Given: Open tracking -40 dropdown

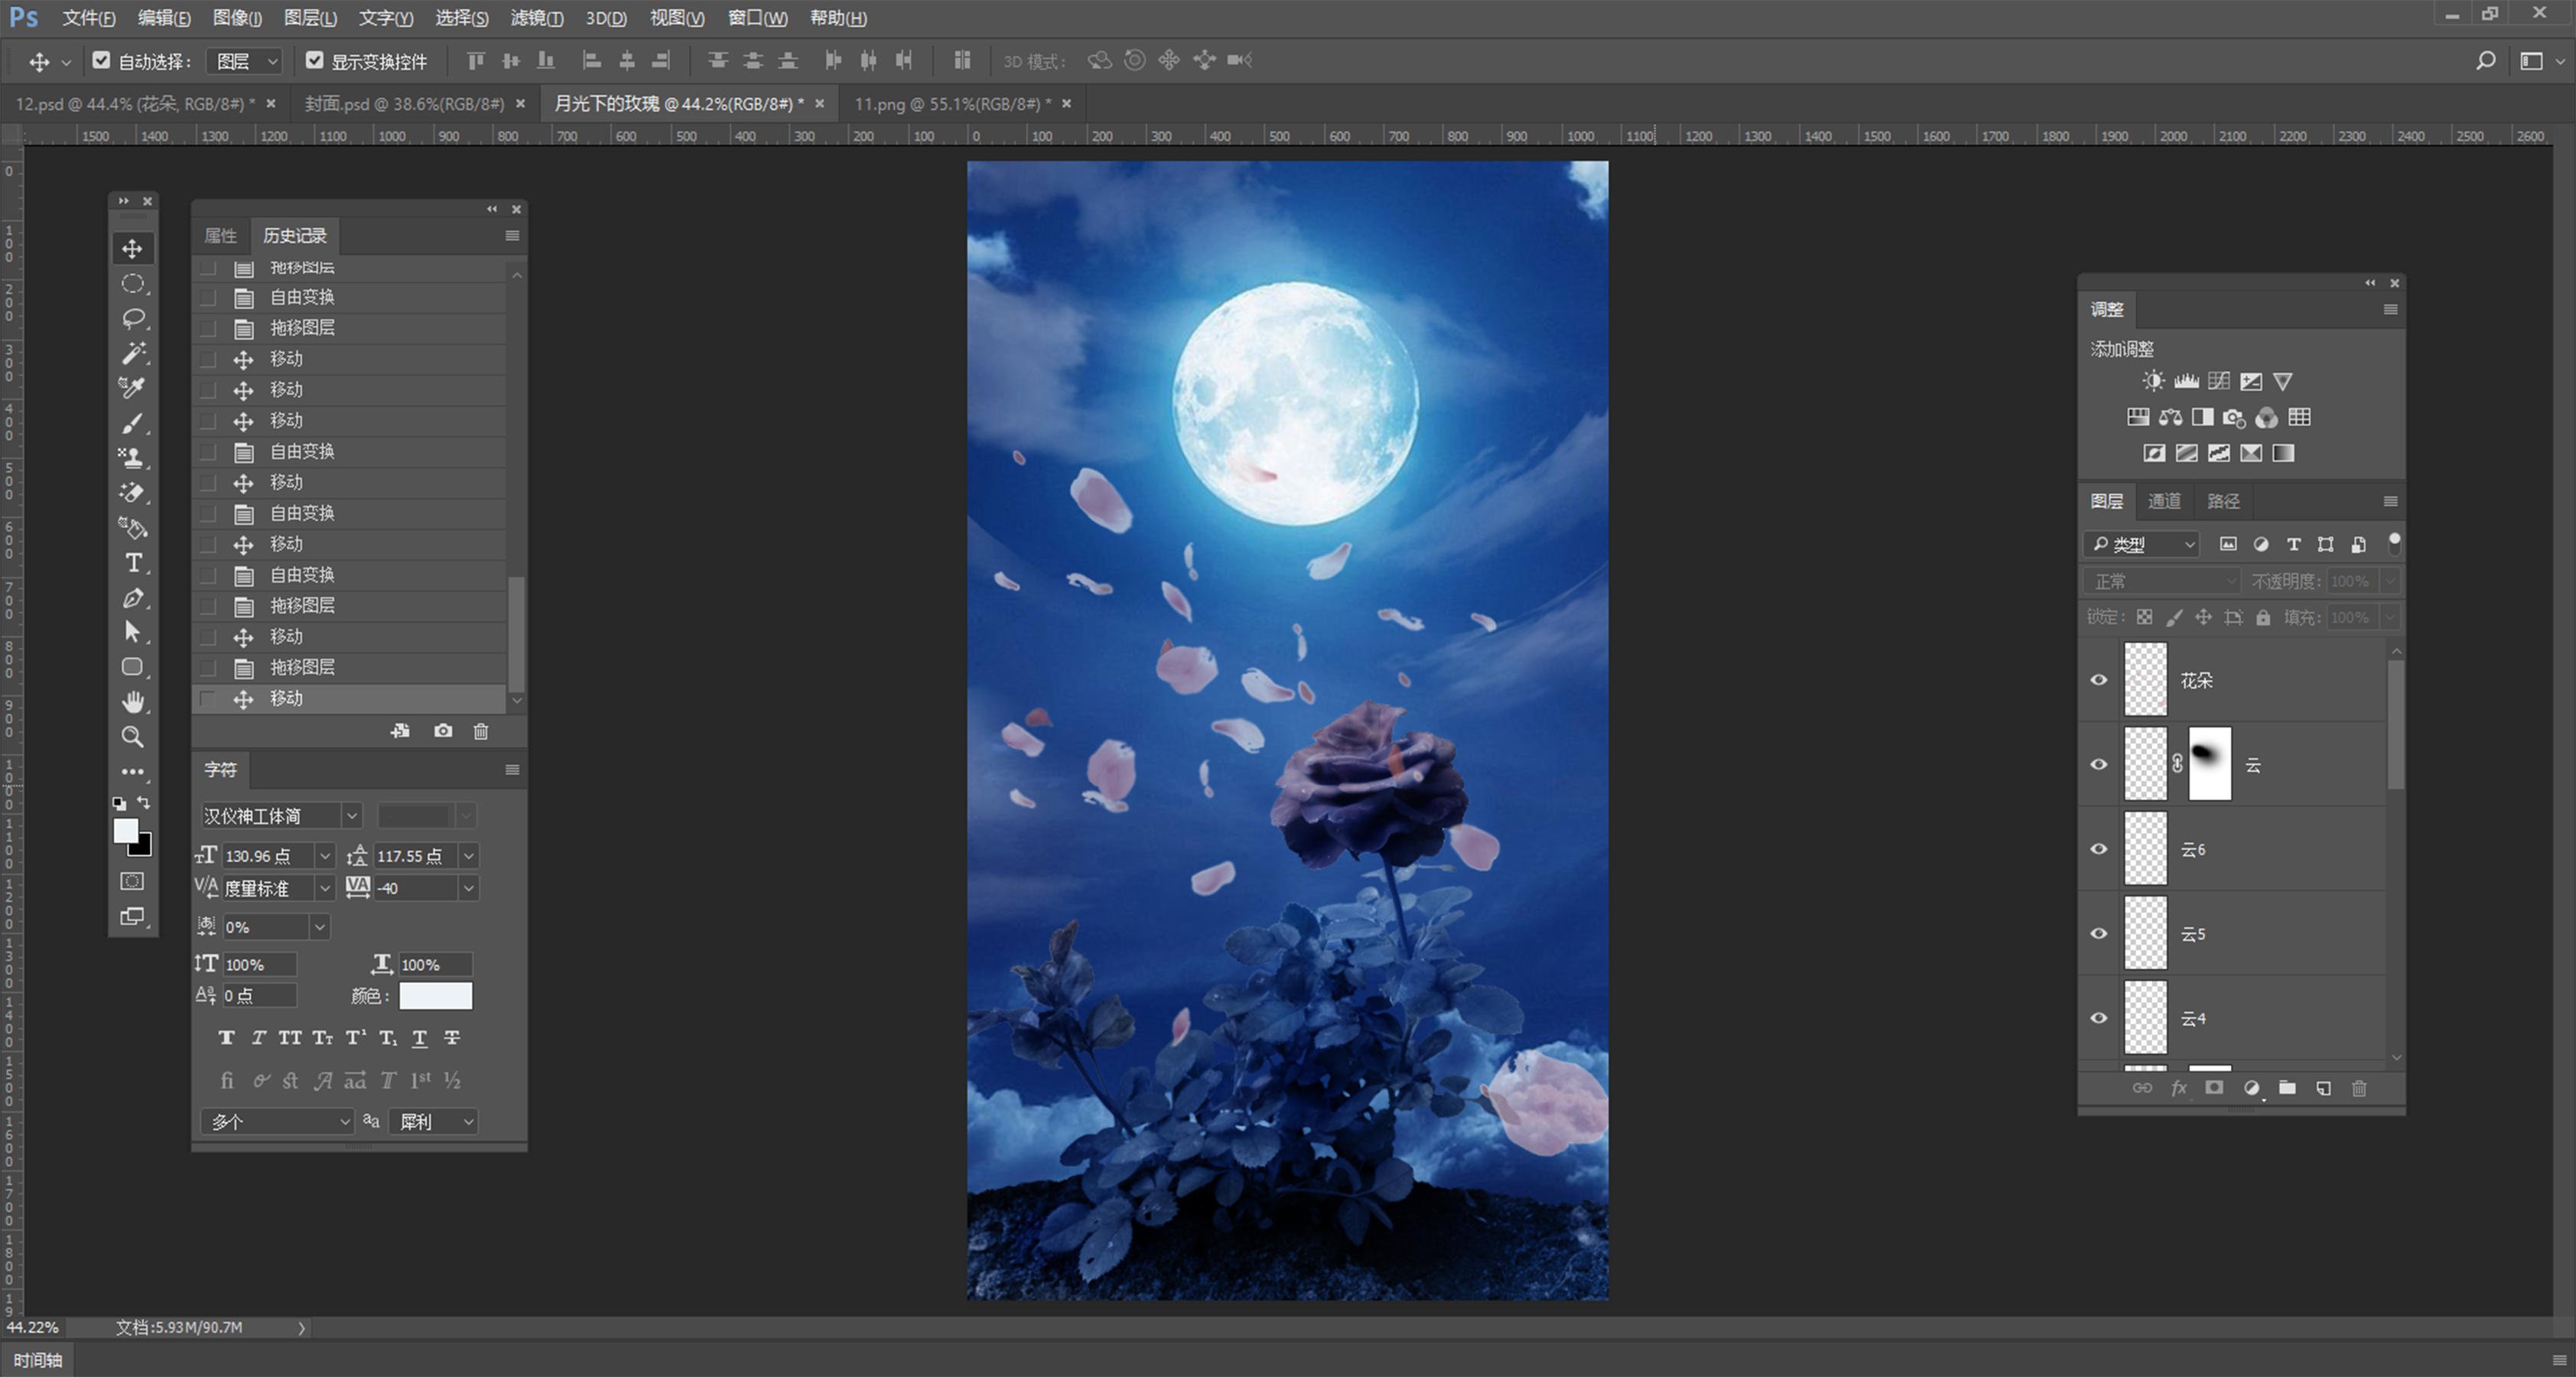Looking at the screenshot, I should pos(468,888).
